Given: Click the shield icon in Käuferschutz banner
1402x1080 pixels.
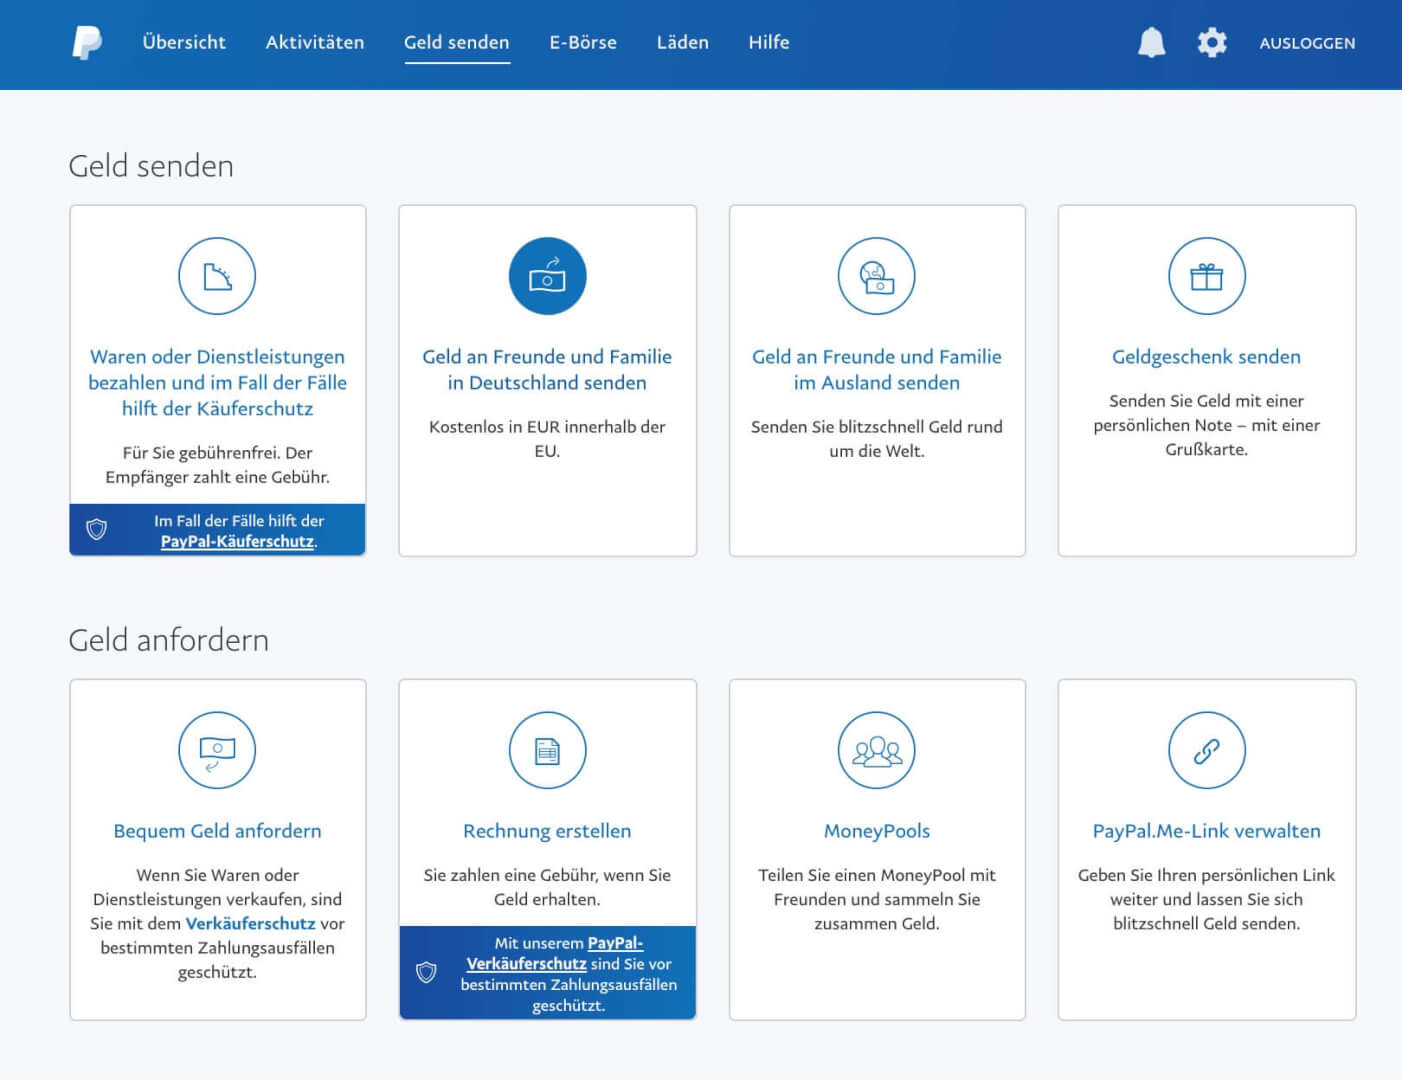Looking at the screenshot, I should [x=96, y=529].
